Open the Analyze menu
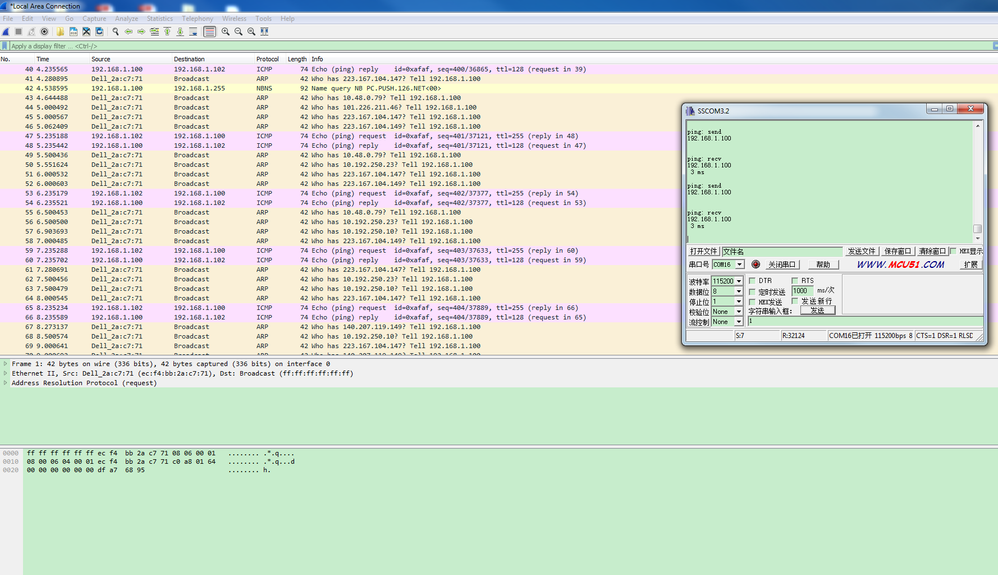998x575 pixels. tap(126, 18)
